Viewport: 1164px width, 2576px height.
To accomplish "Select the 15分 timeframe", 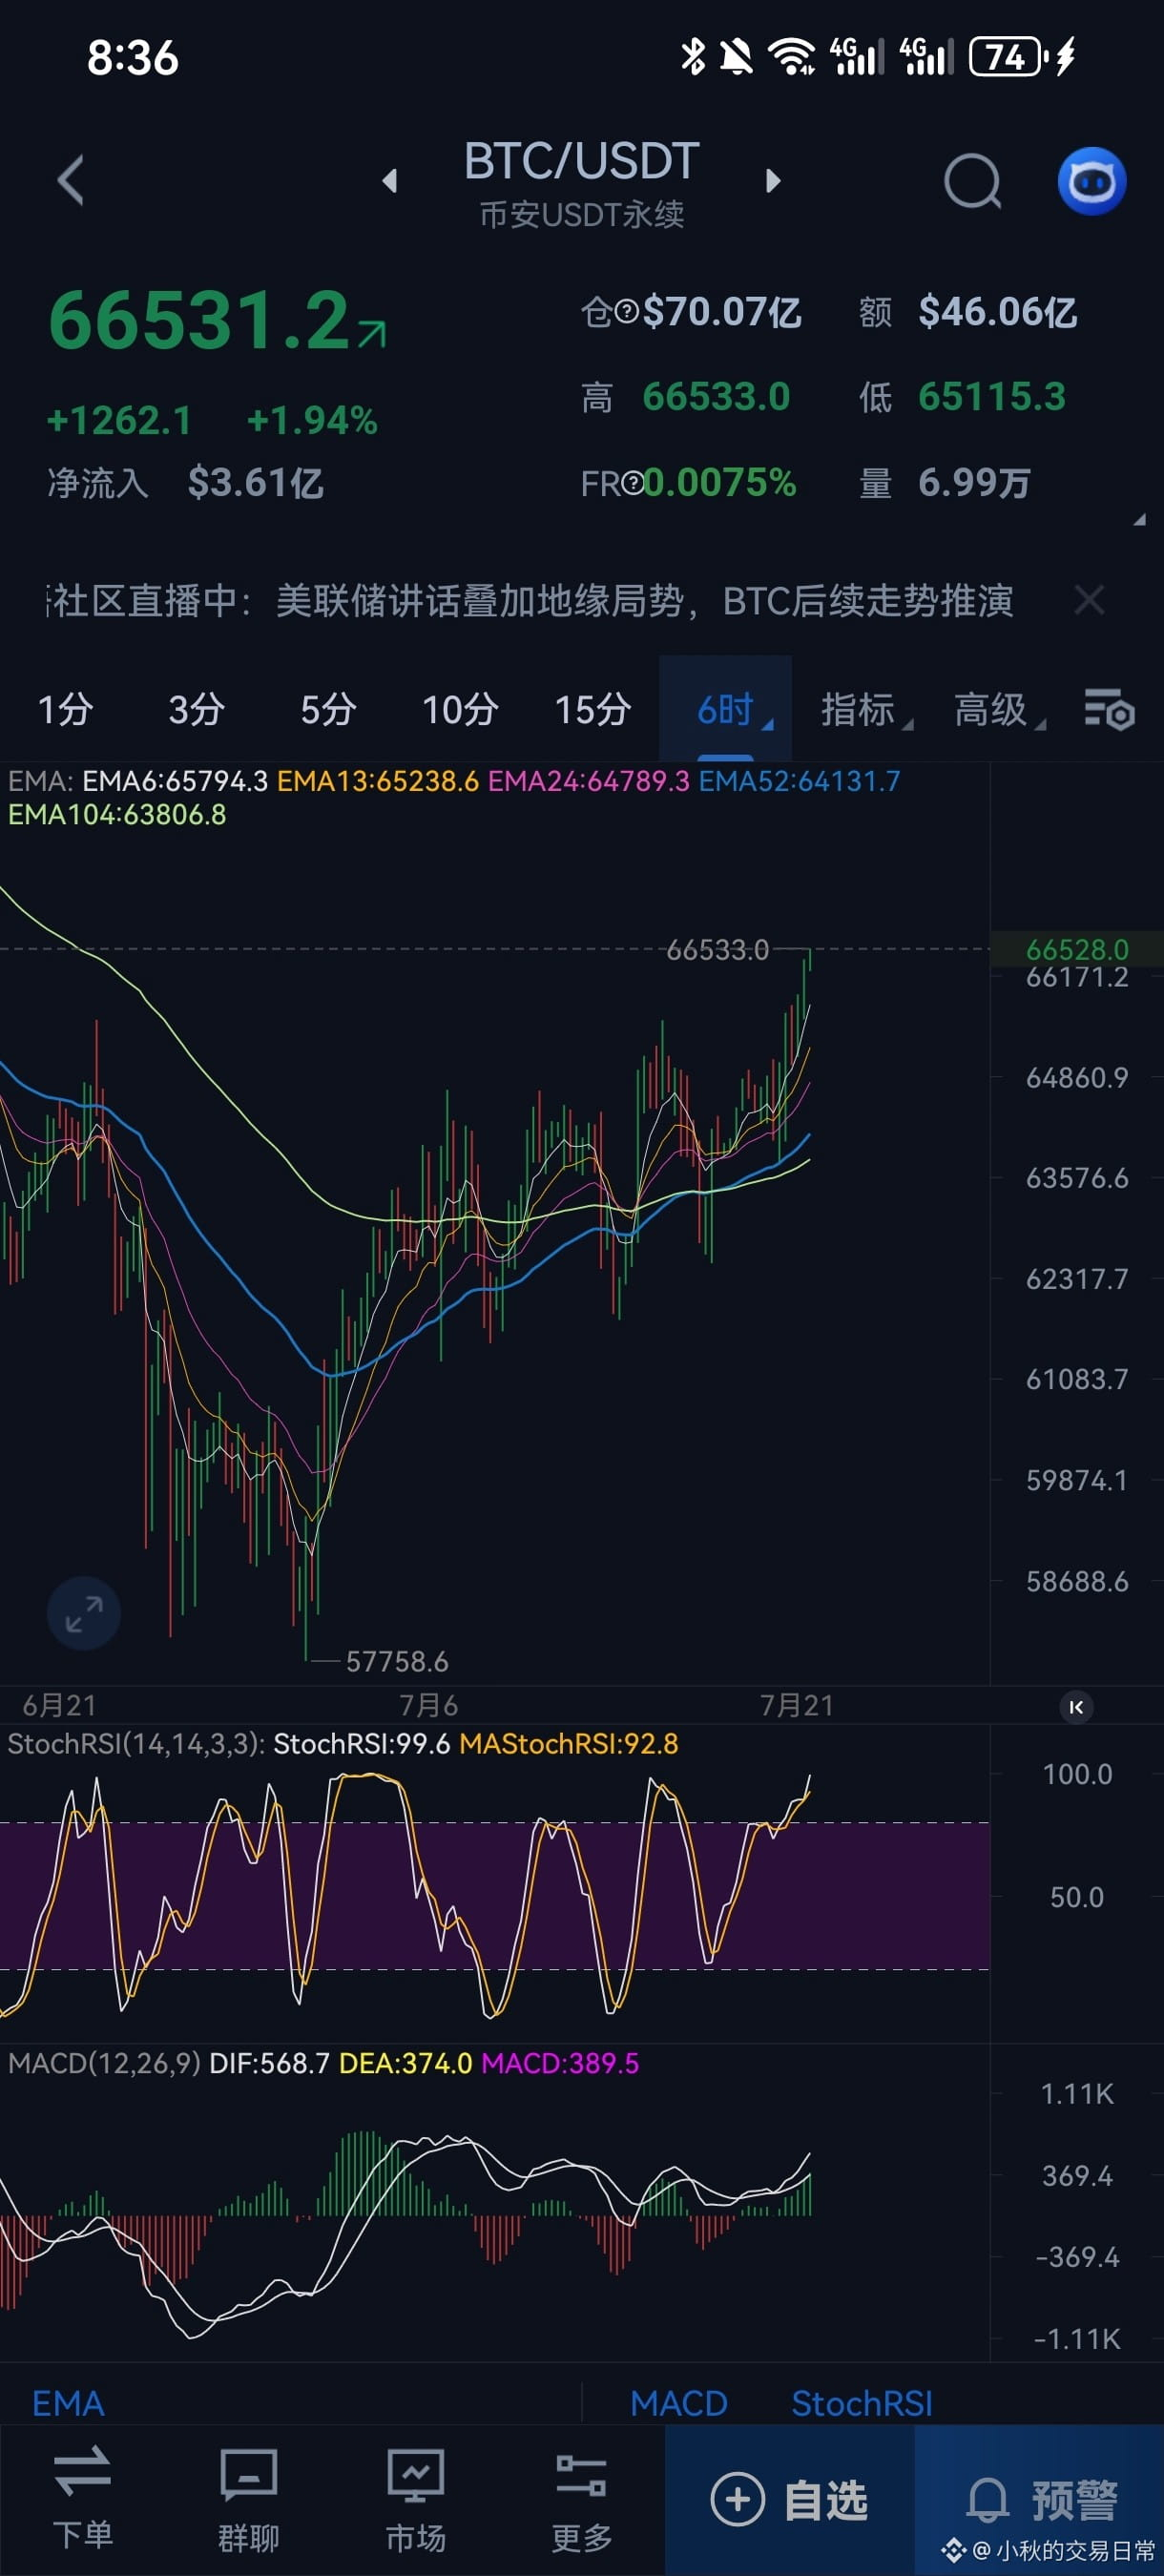I will click(593, 710).
